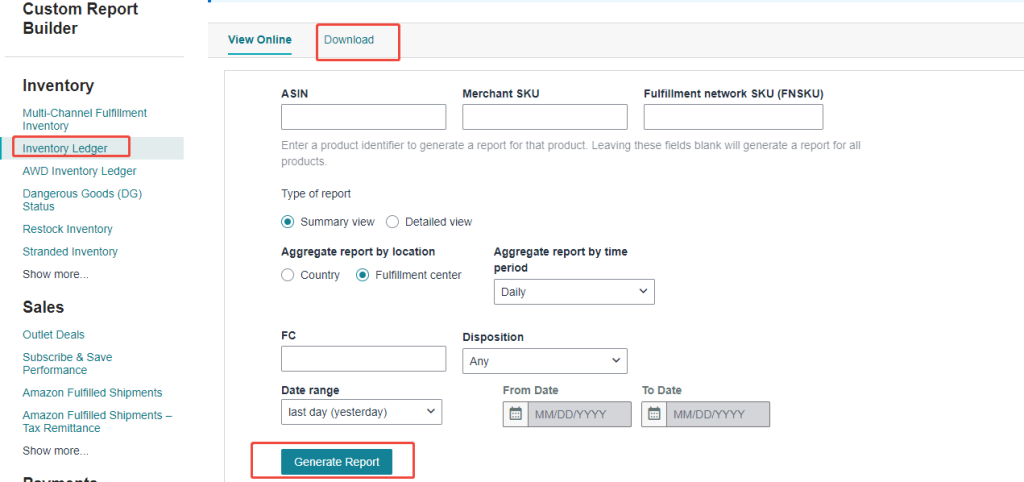Screen dimensions: 1024x482
Task: Choose Country aggregation radio button
Action: (288, 275)
